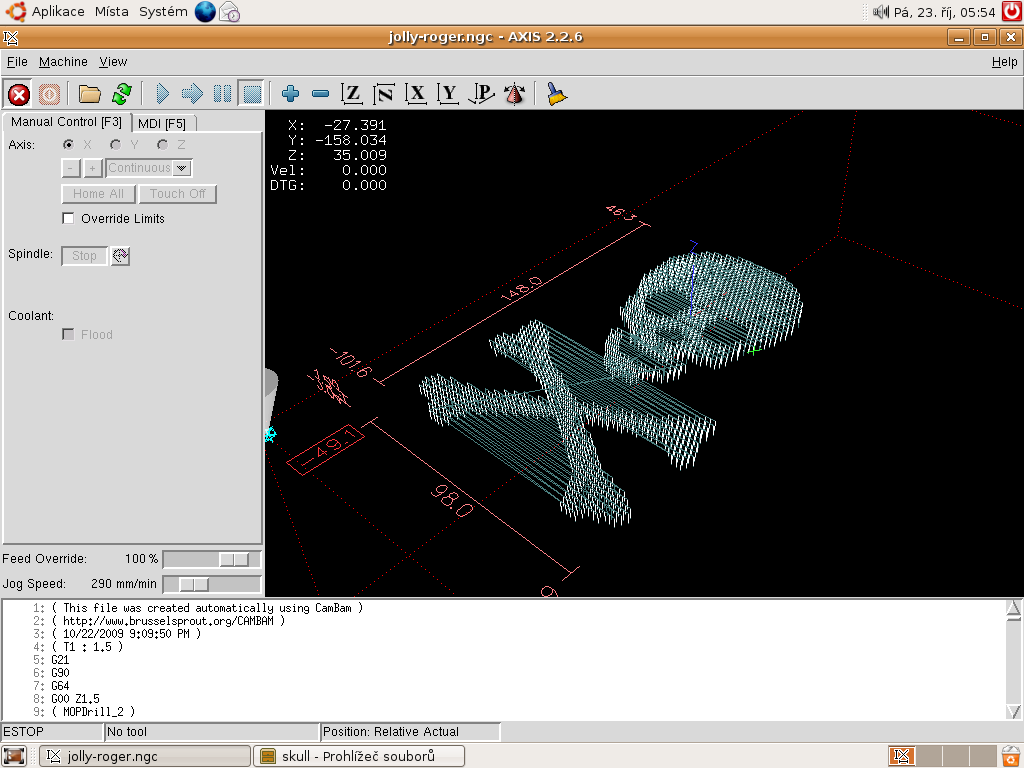The width and height of the screenshot is (1024, 768).
Task: Run the program with play icon
Action: [x=163, y=94]
